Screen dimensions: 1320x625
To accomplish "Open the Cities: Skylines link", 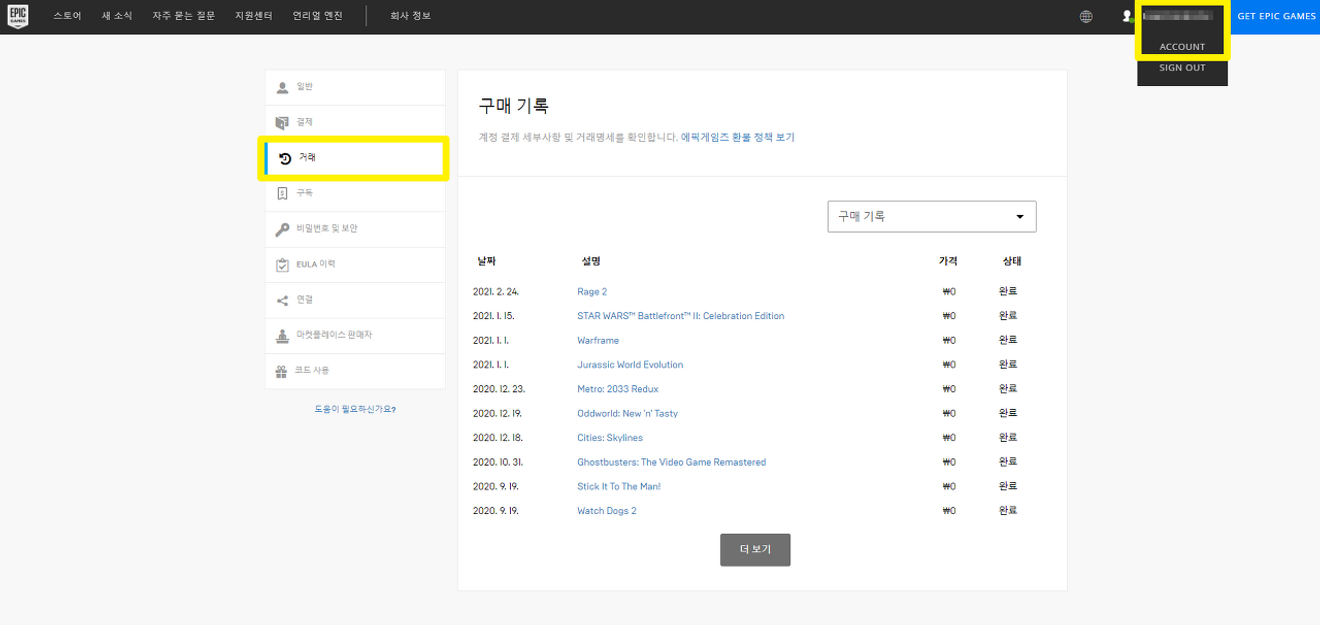I will point(610,438).
